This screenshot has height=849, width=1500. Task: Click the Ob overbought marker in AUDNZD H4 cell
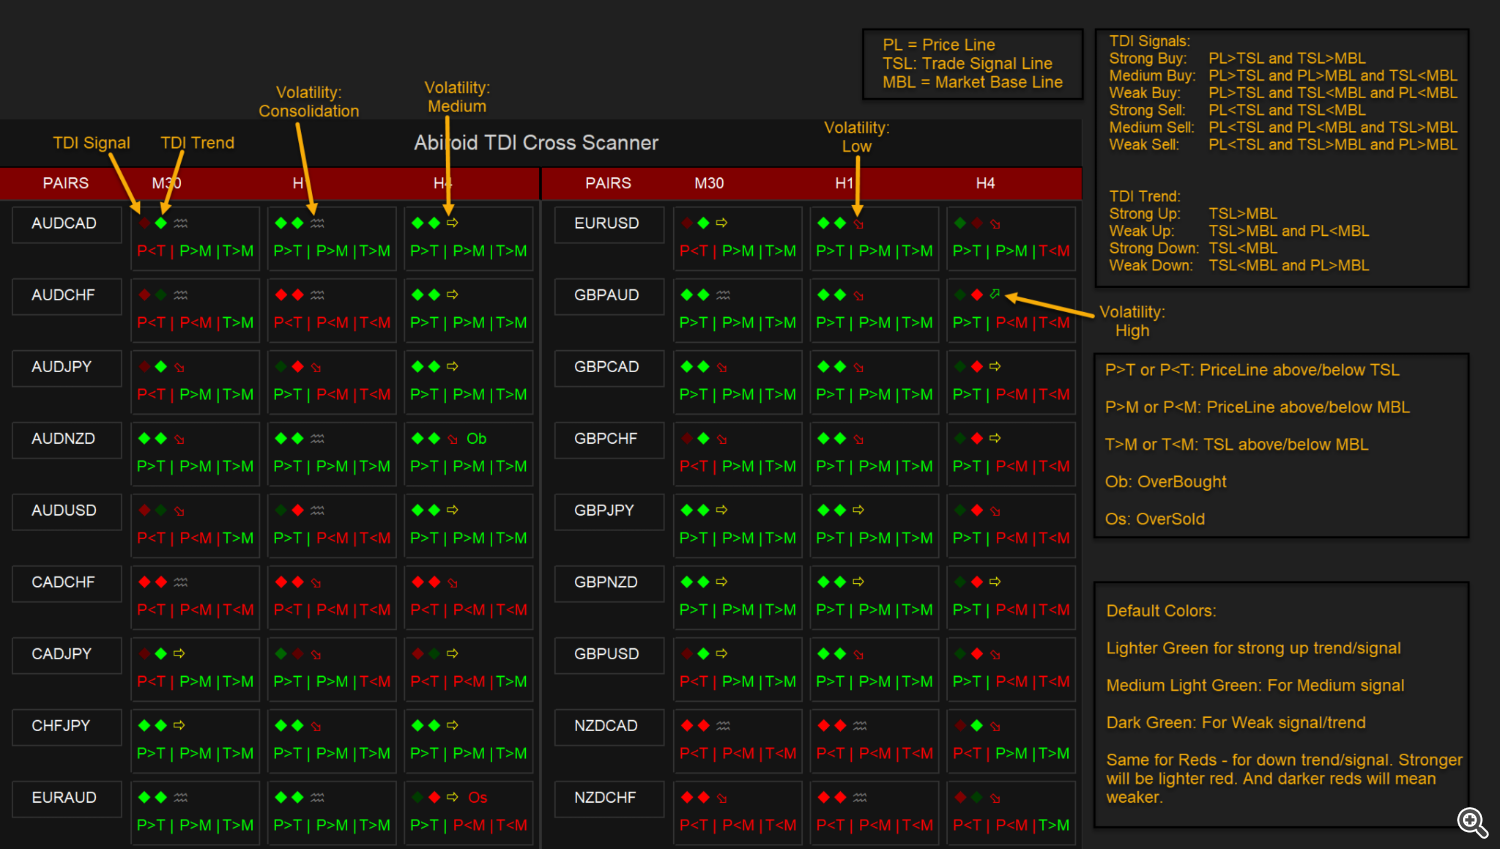[476, 439]
